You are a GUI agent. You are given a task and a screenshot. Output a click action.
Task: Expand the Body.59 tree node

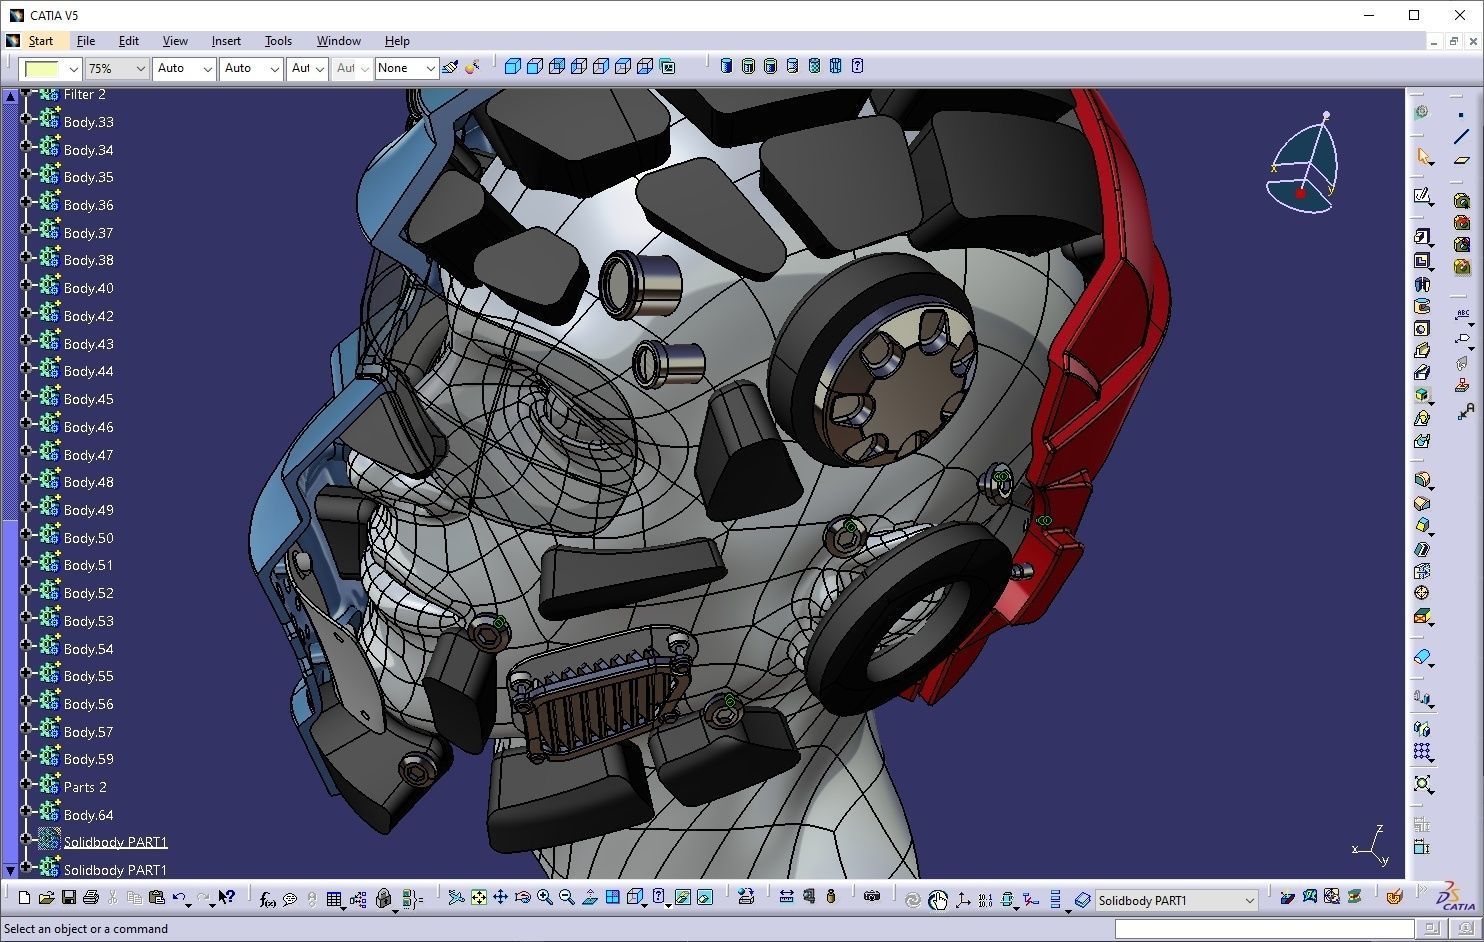26,758
